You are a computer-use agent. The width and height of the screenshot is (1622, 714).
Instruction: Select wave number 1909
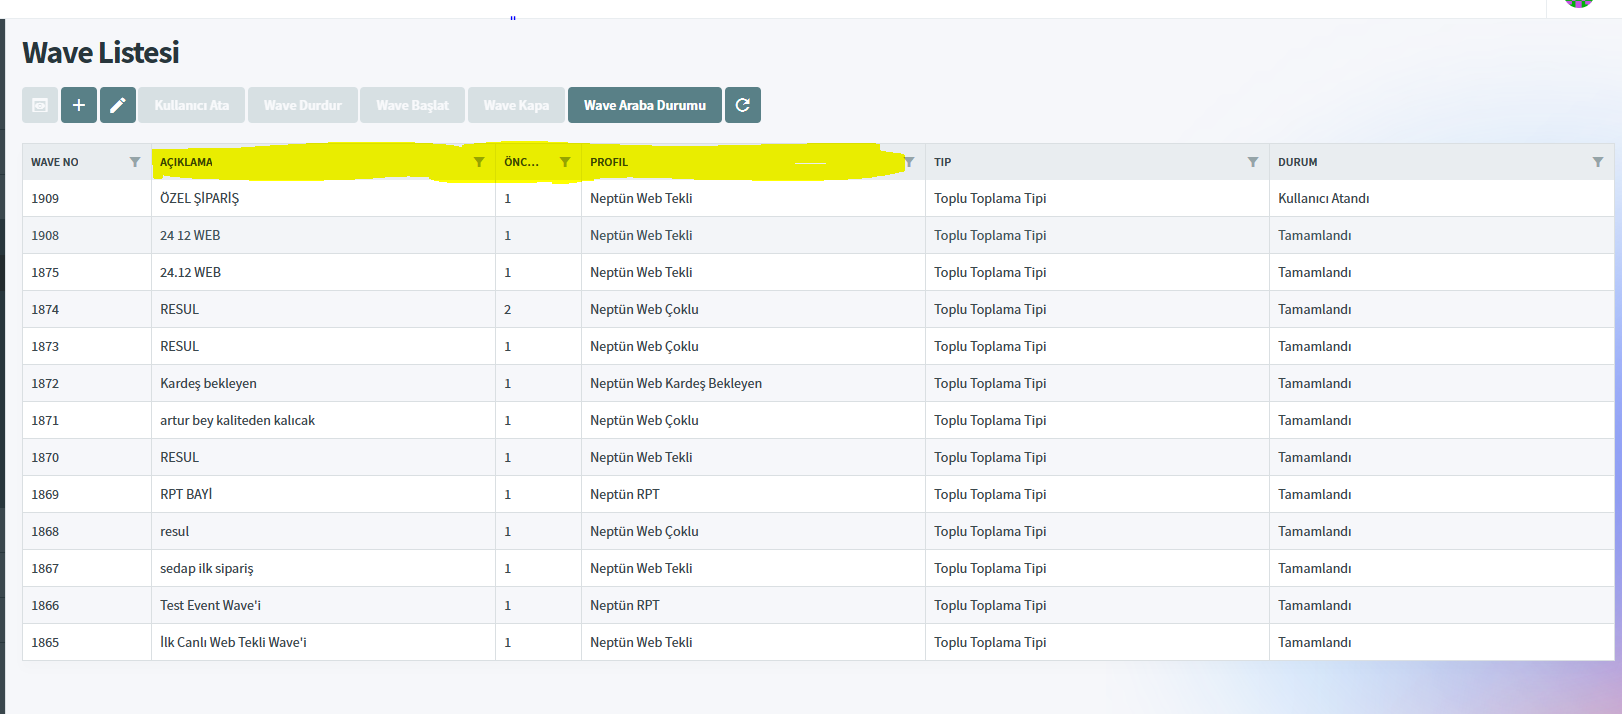tap(45, 198)
